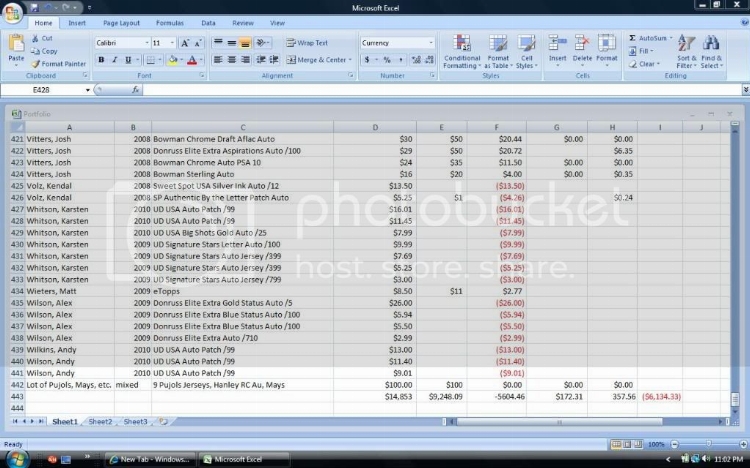This screenshot has height=468, width=750.
Task: Click Wrap Text button
Action: coord(307,43)
